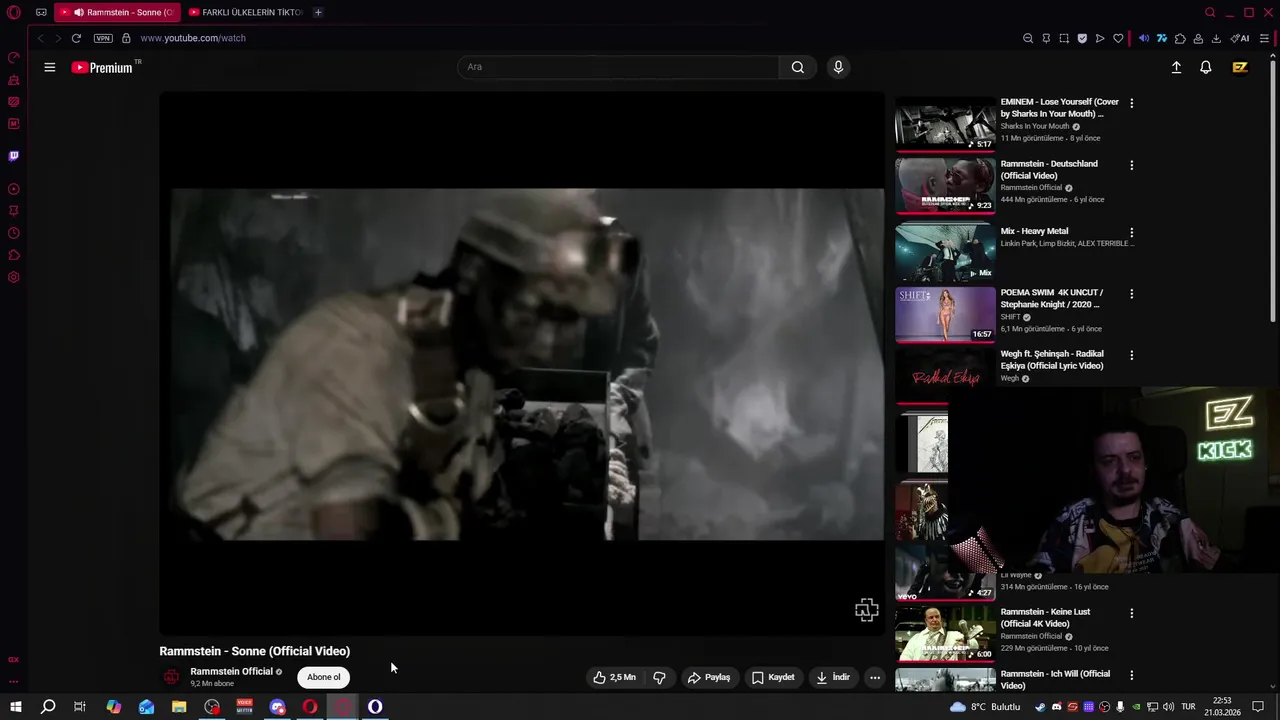Click the Rammstein Official channel avatar
1280x720 pixels.
click(x=171, y=677)
